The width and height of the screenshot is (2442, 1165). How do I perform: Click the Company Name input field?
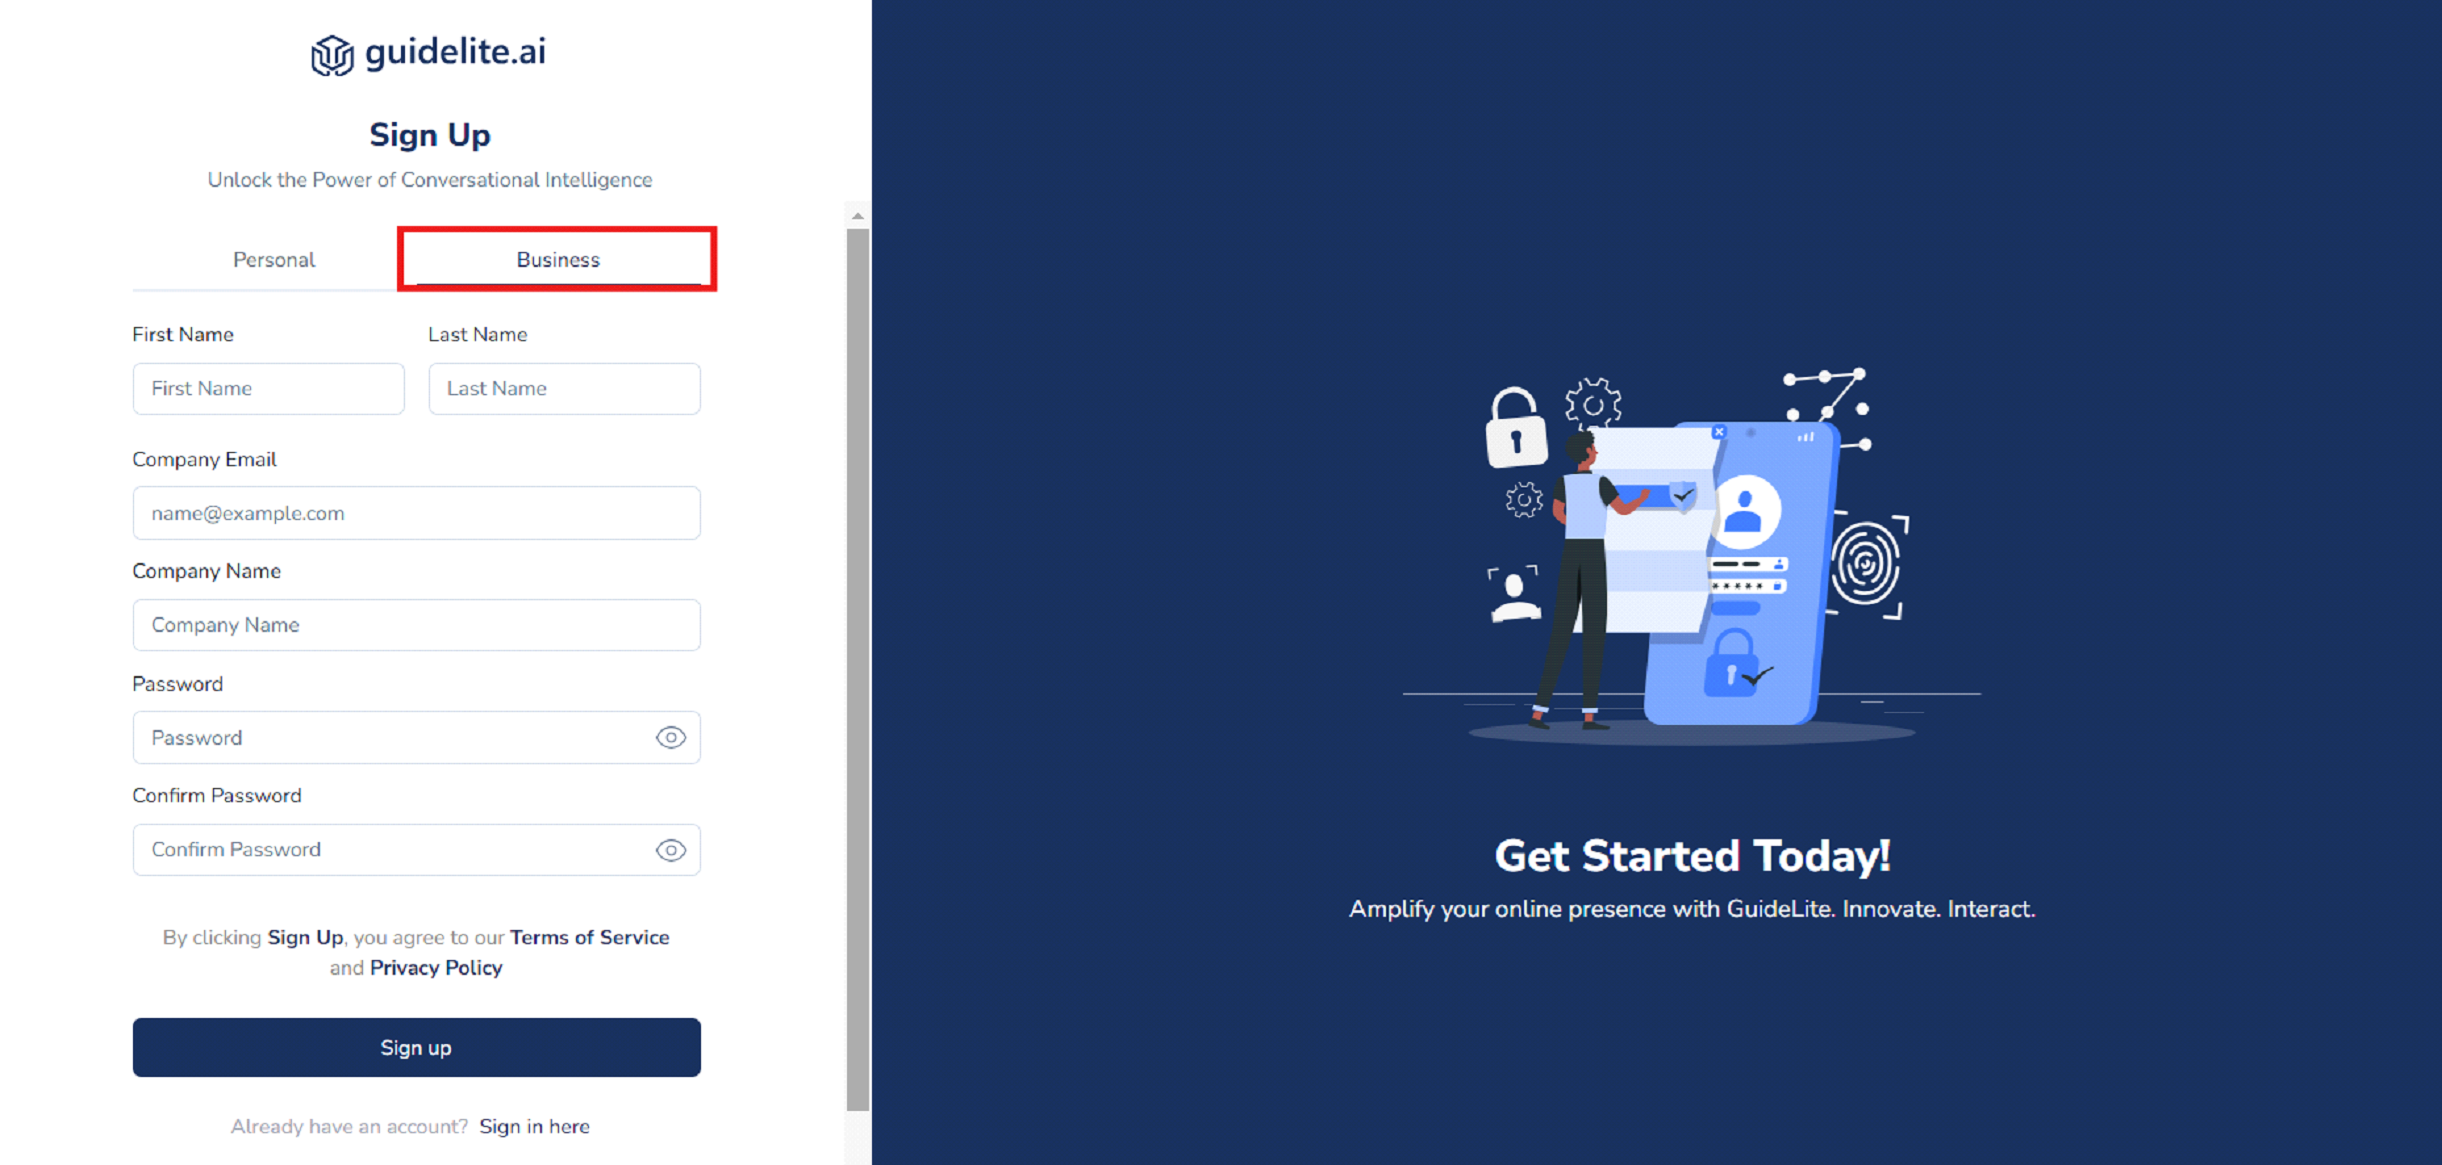416,625
